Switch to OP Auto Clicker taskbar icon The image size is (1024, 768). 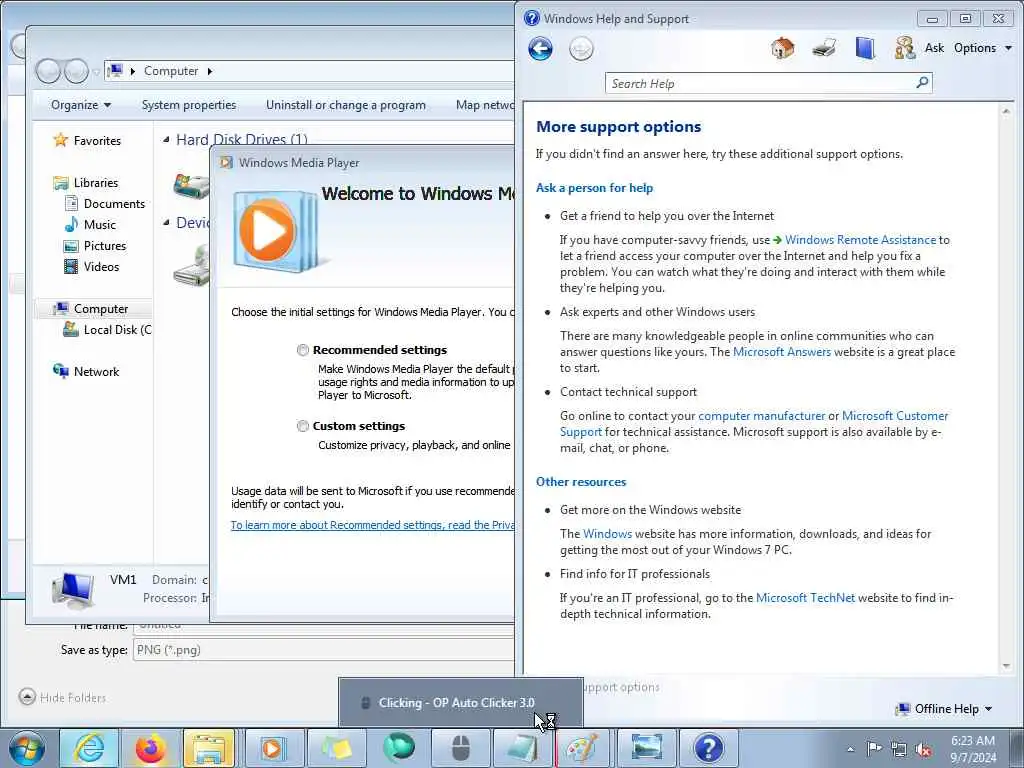(460, 748)
